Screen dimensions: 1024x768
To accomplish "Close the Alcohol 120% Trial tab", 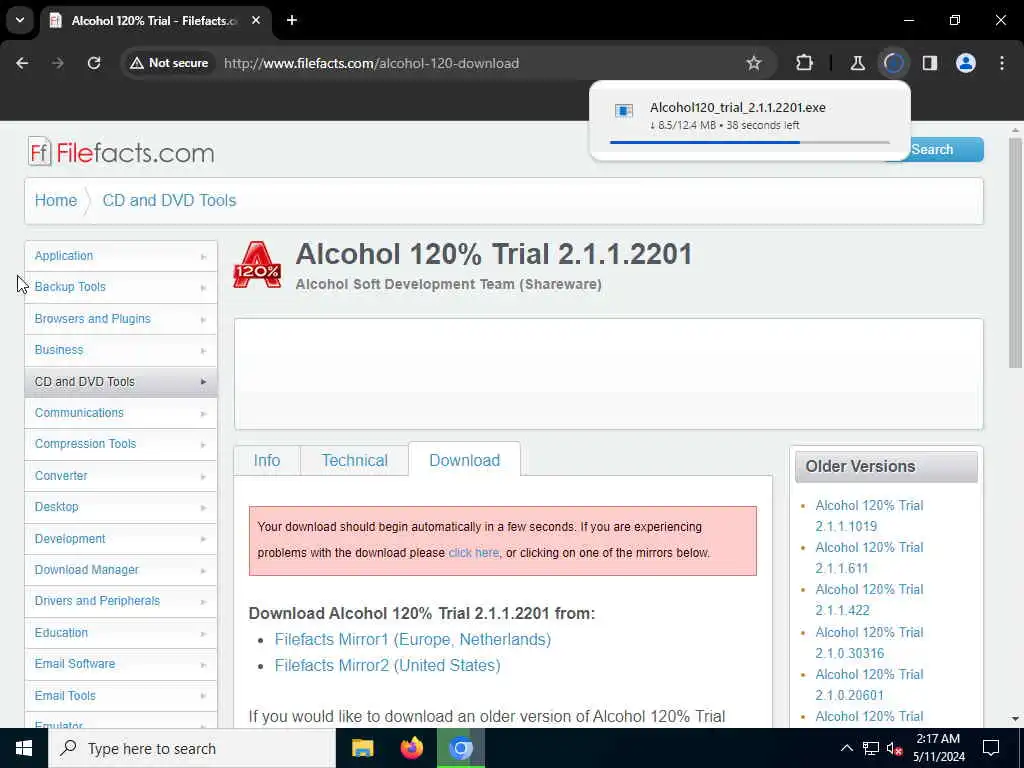I will point(256,20).
